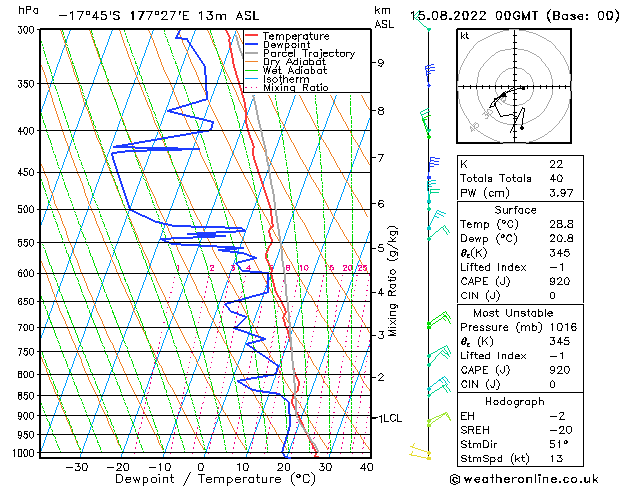The height and width of the screenshot is (486, 629).
Task: Click the K index value 22
Action: (x=556, y=164)
